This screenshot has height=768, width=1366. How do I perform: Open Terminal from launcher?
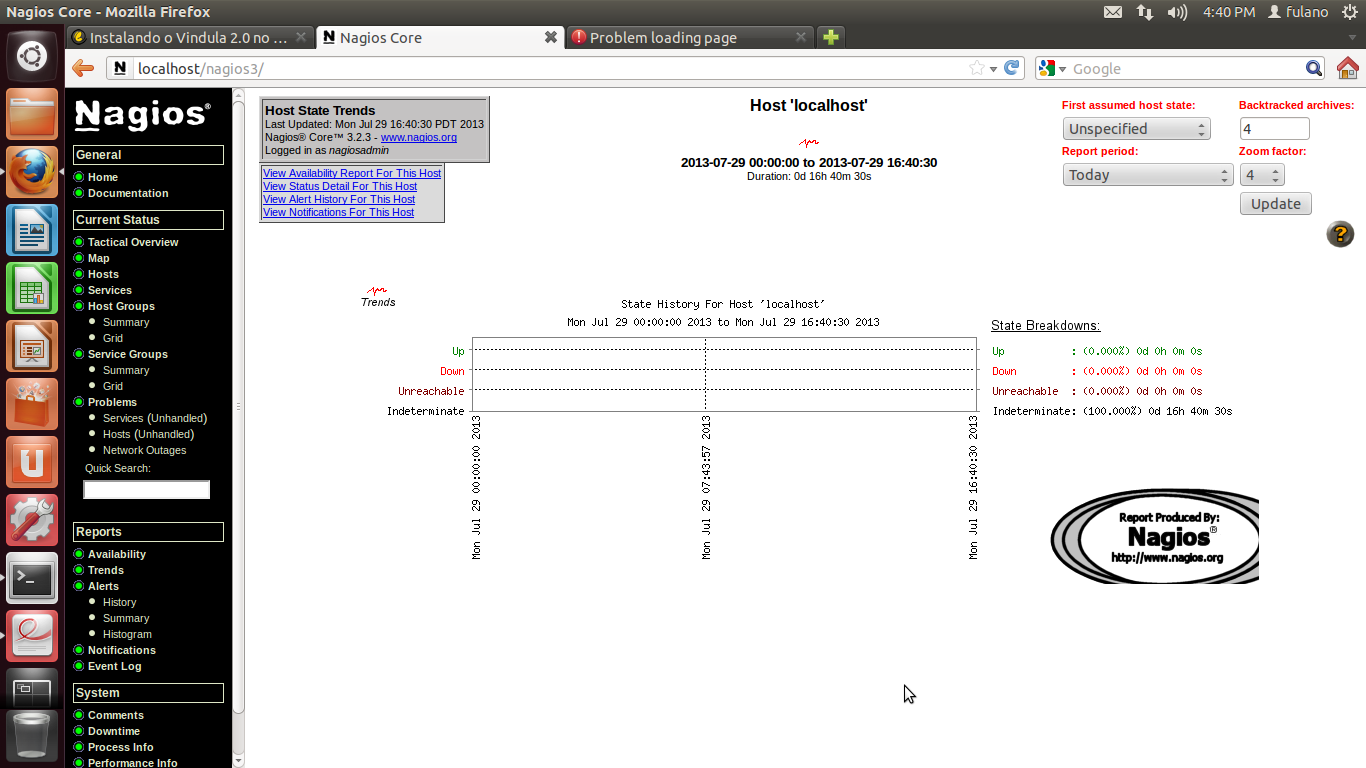(x=32, y=578)
